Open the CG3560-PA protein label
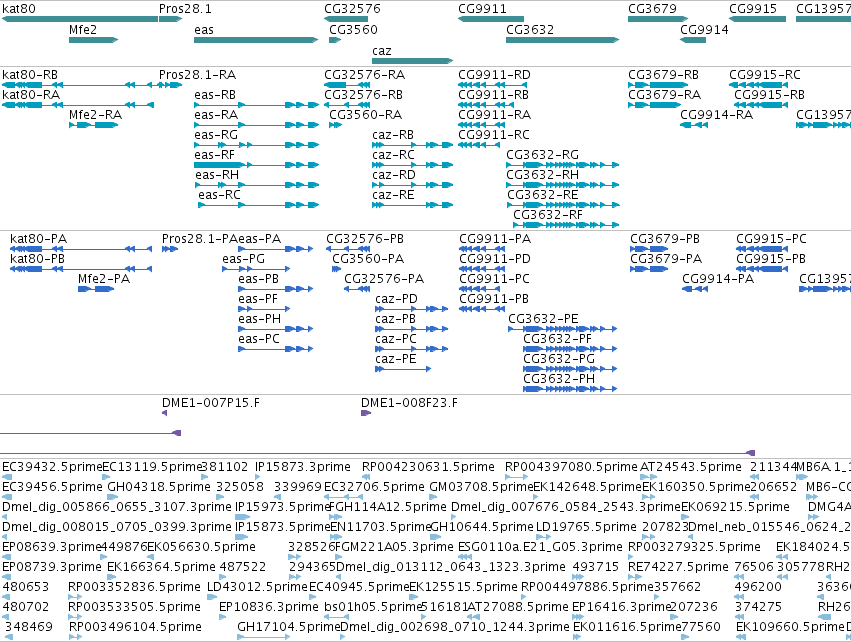 (x=369, y=259)
